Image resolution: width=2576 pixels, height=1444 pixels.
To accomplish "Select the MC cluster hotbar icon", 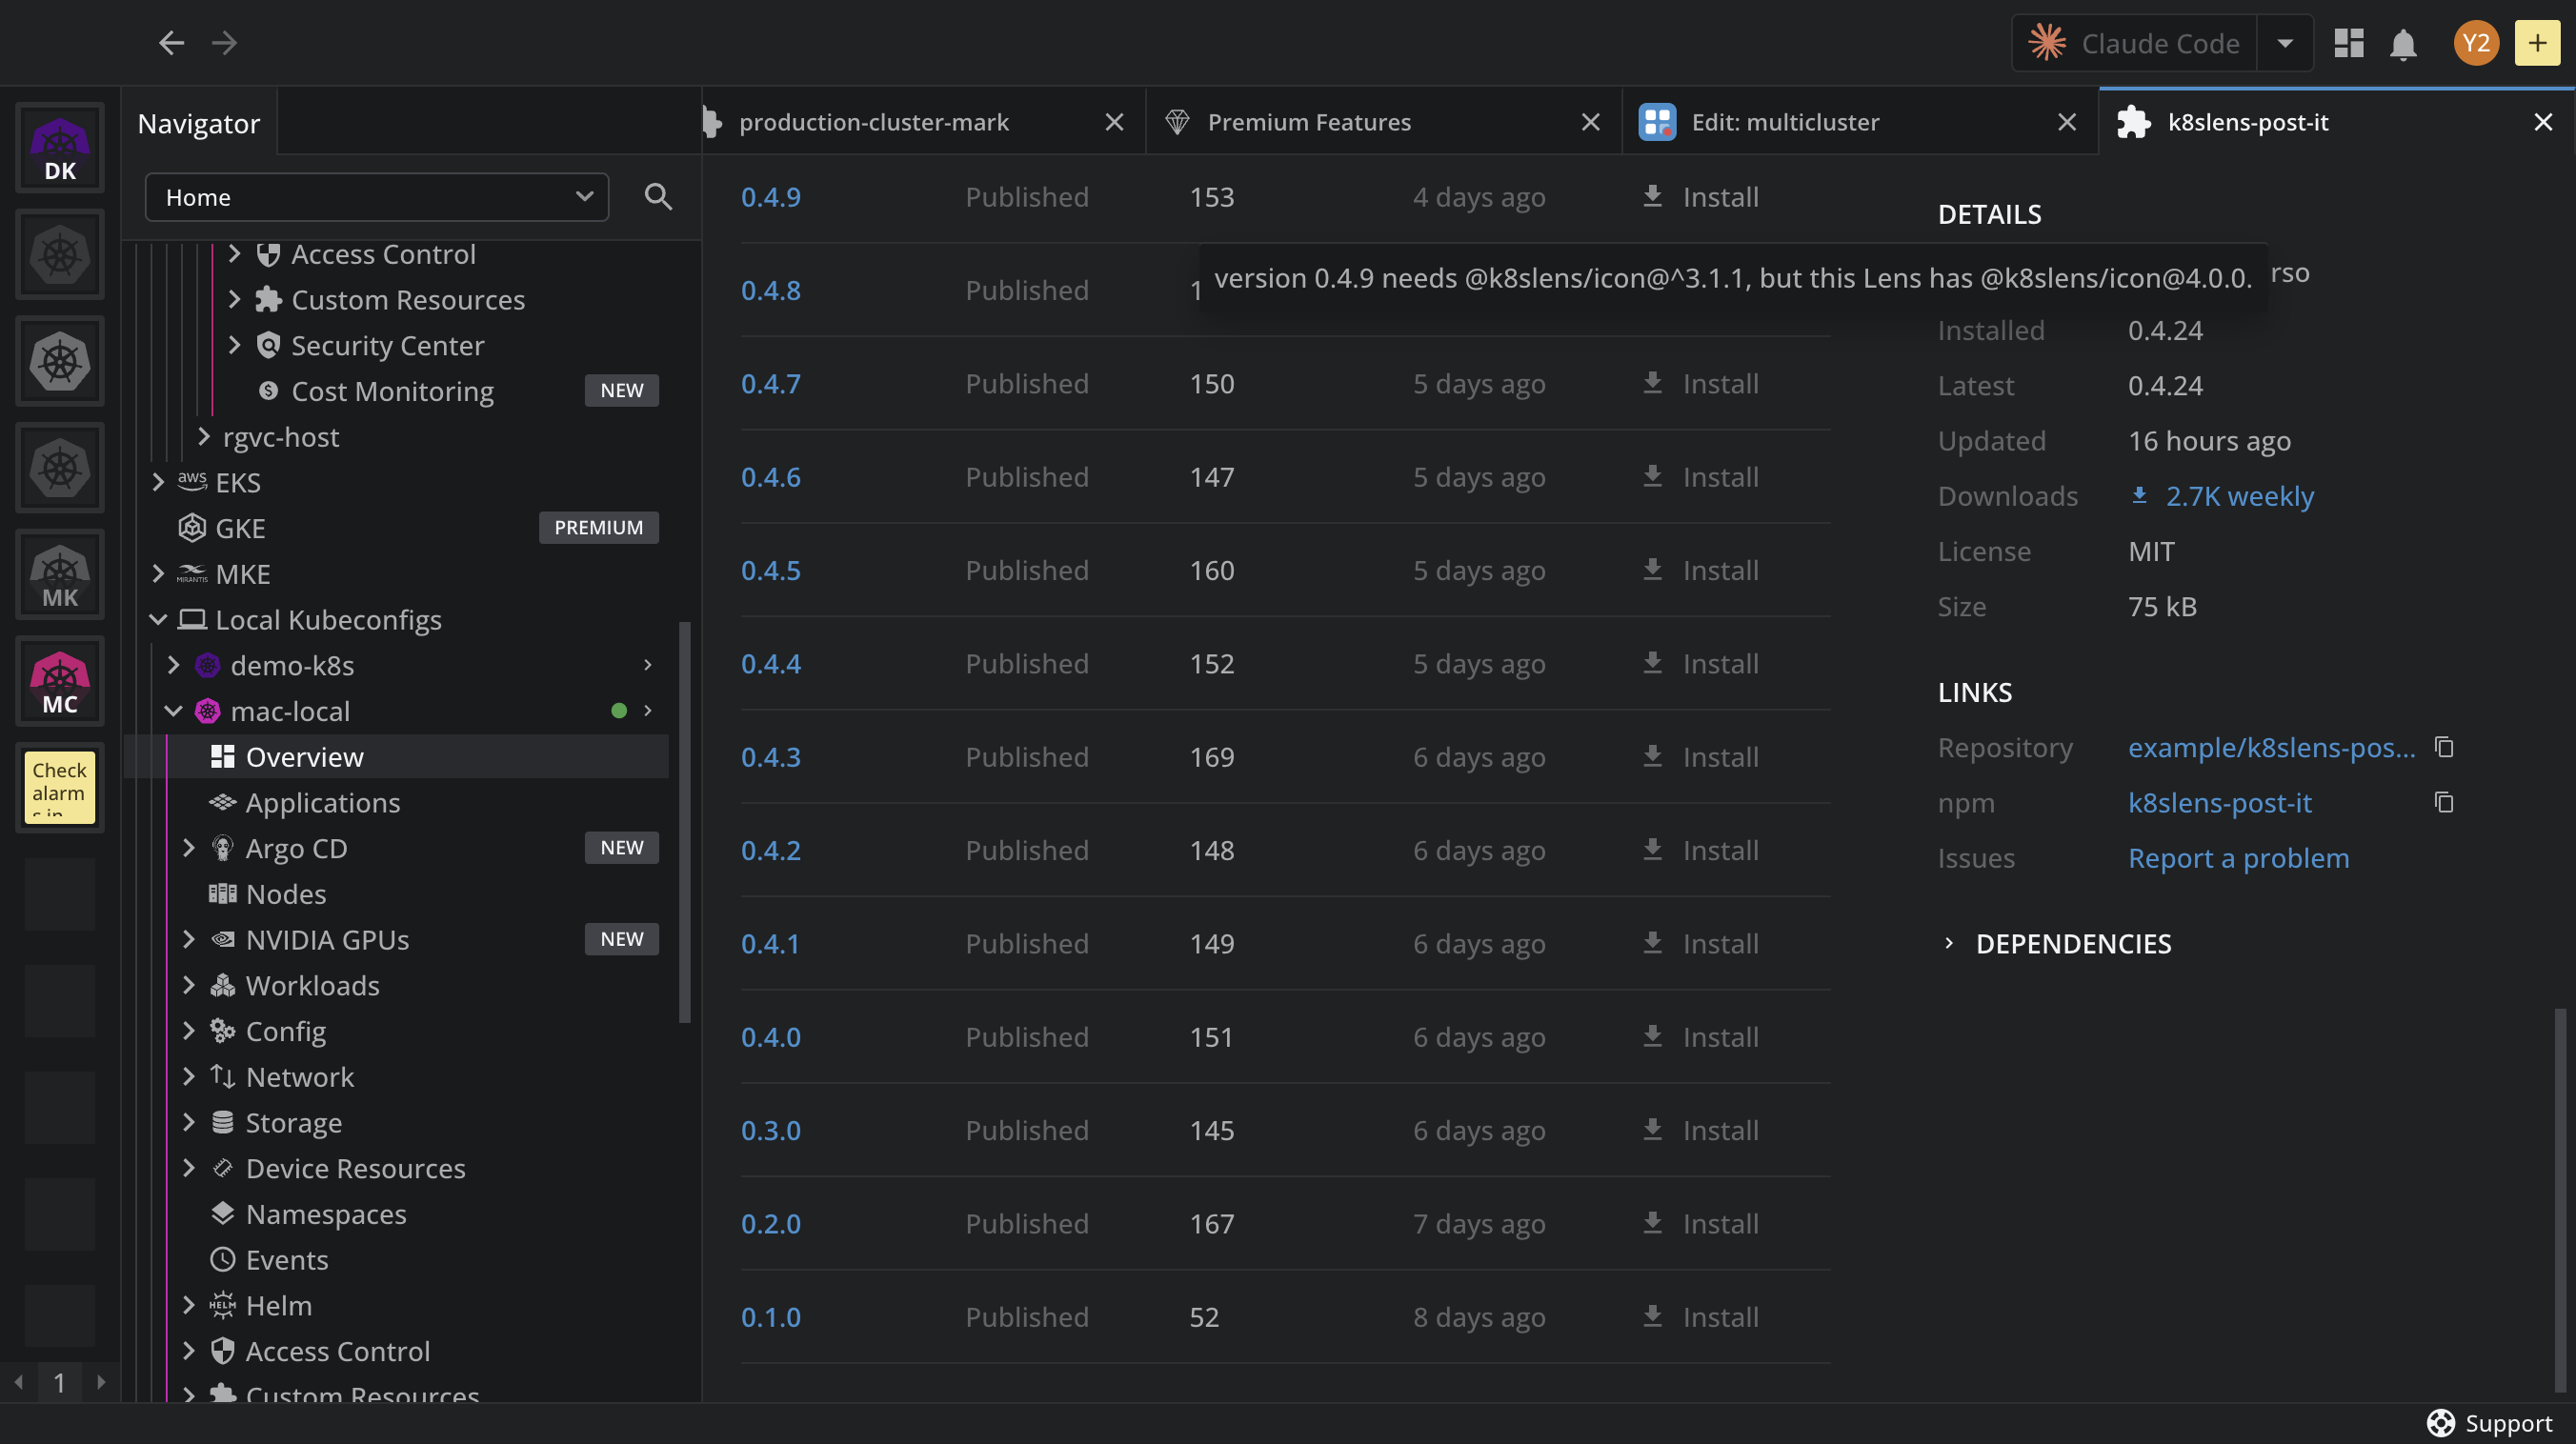I will (60, 681).
